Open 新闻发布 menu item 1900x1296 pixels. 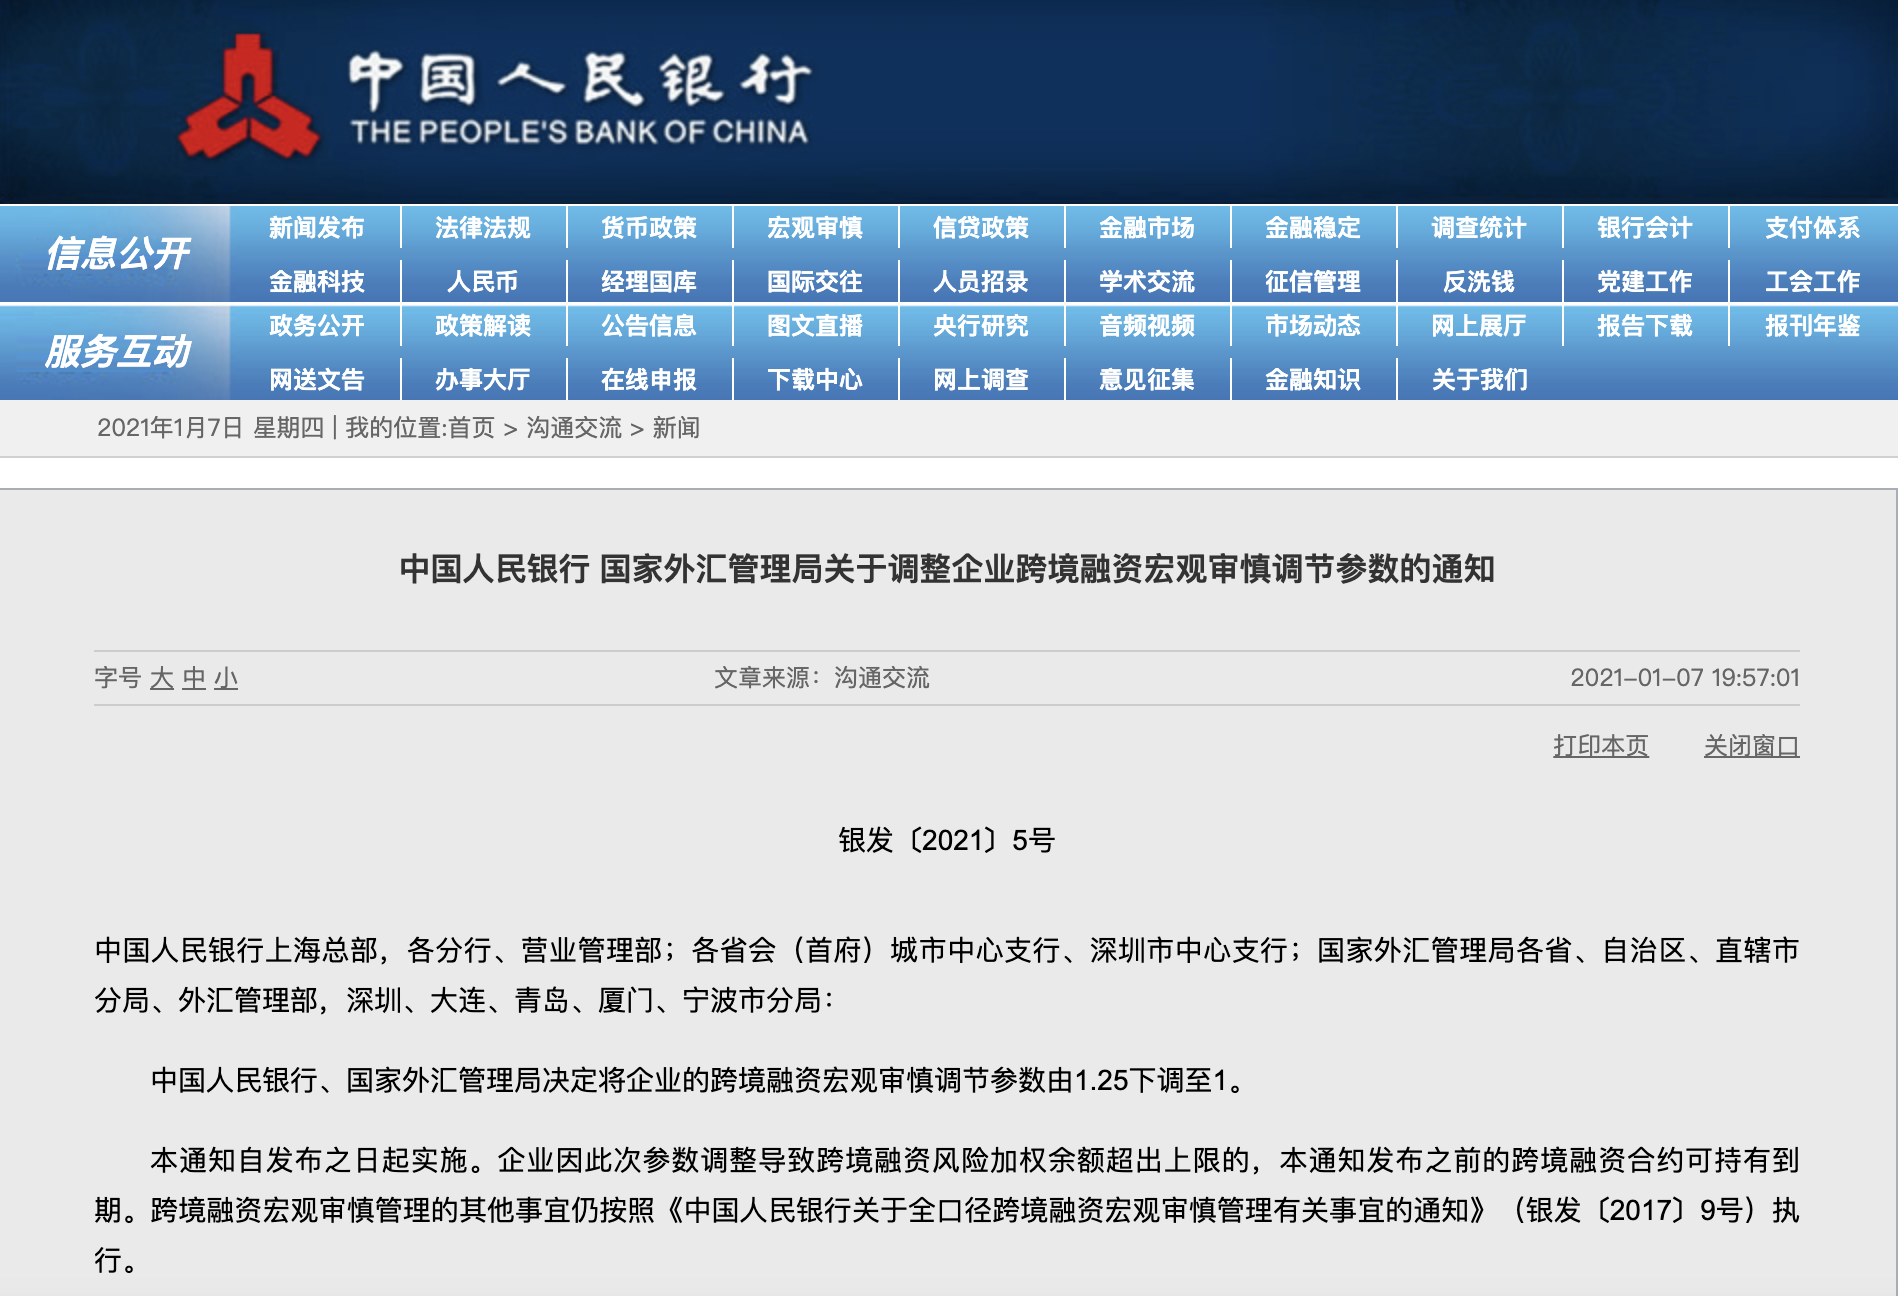point(316,228)
